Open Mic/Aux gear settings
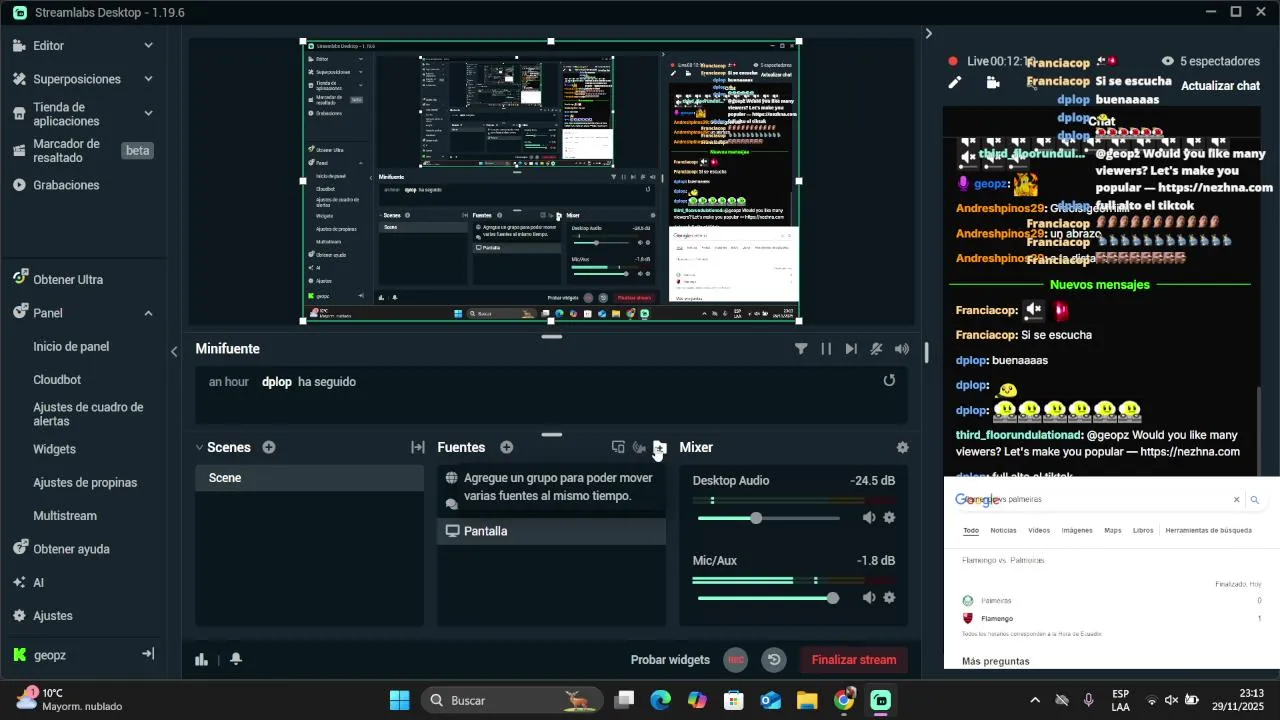Image resolution: width=1280 pixels, height=720 pixels. coord(889,598)
